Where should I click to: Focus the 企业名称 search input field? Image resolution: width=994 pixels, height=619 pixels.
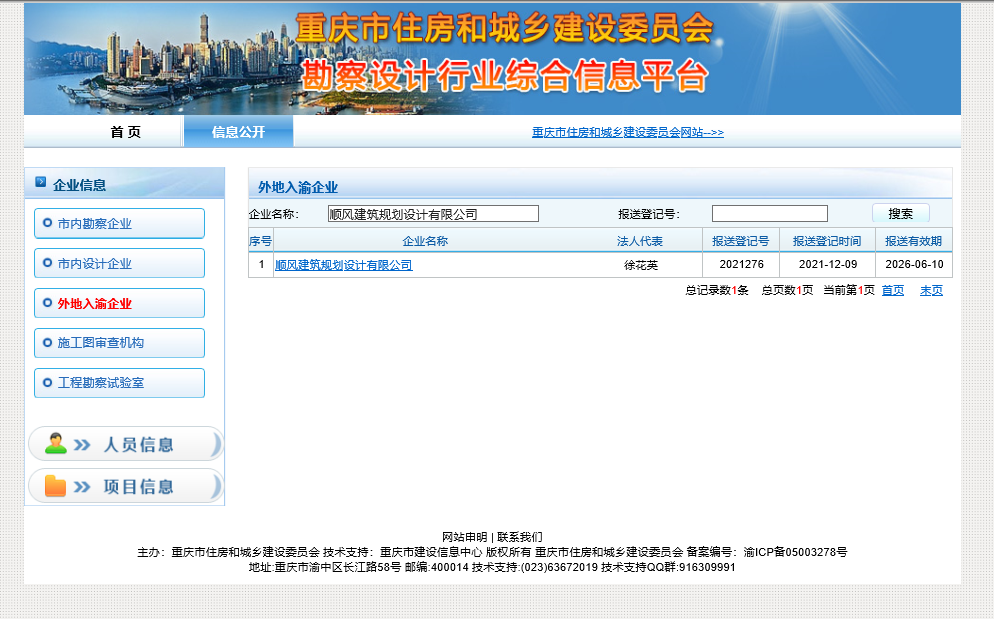(x=433, y=214)
